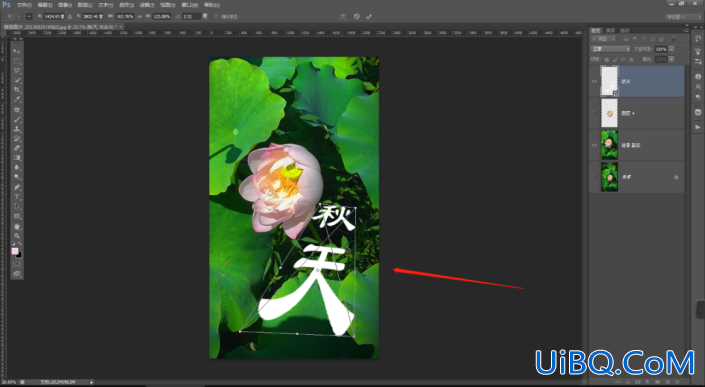Open the Layers panel flyout menu

686,31
